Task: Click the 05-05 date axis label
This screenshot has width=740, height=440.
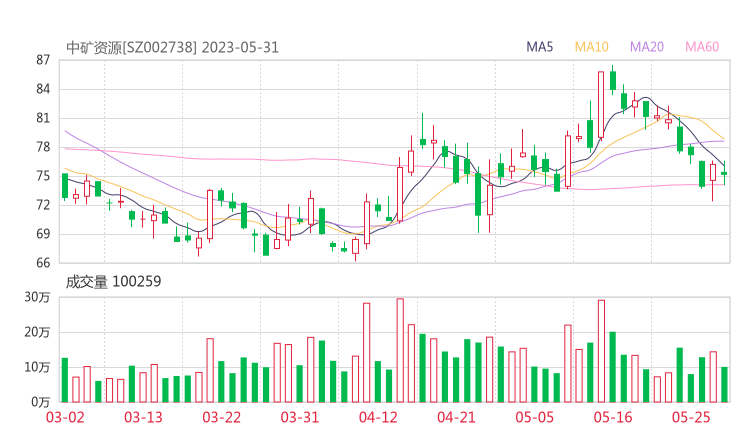Action: tap(534, 417)
